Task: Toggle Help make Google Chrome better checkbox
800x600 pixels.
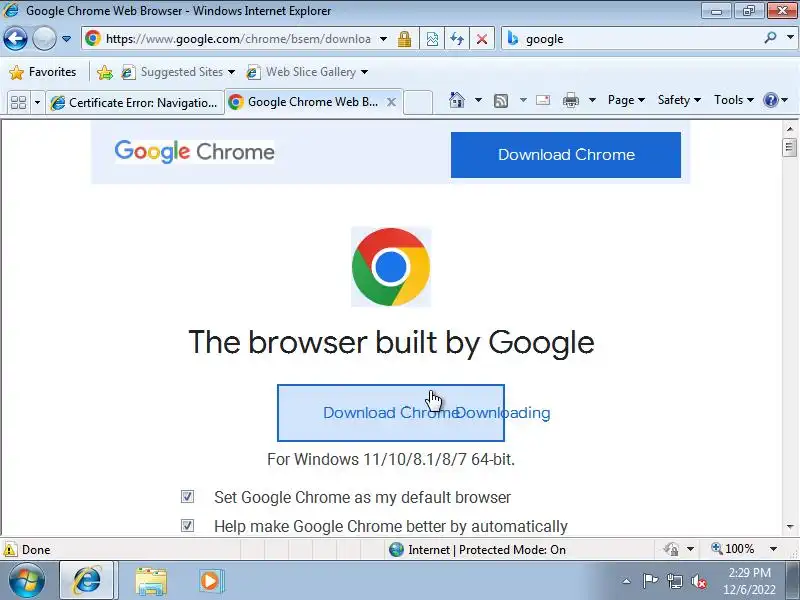Action: [187, 526]
